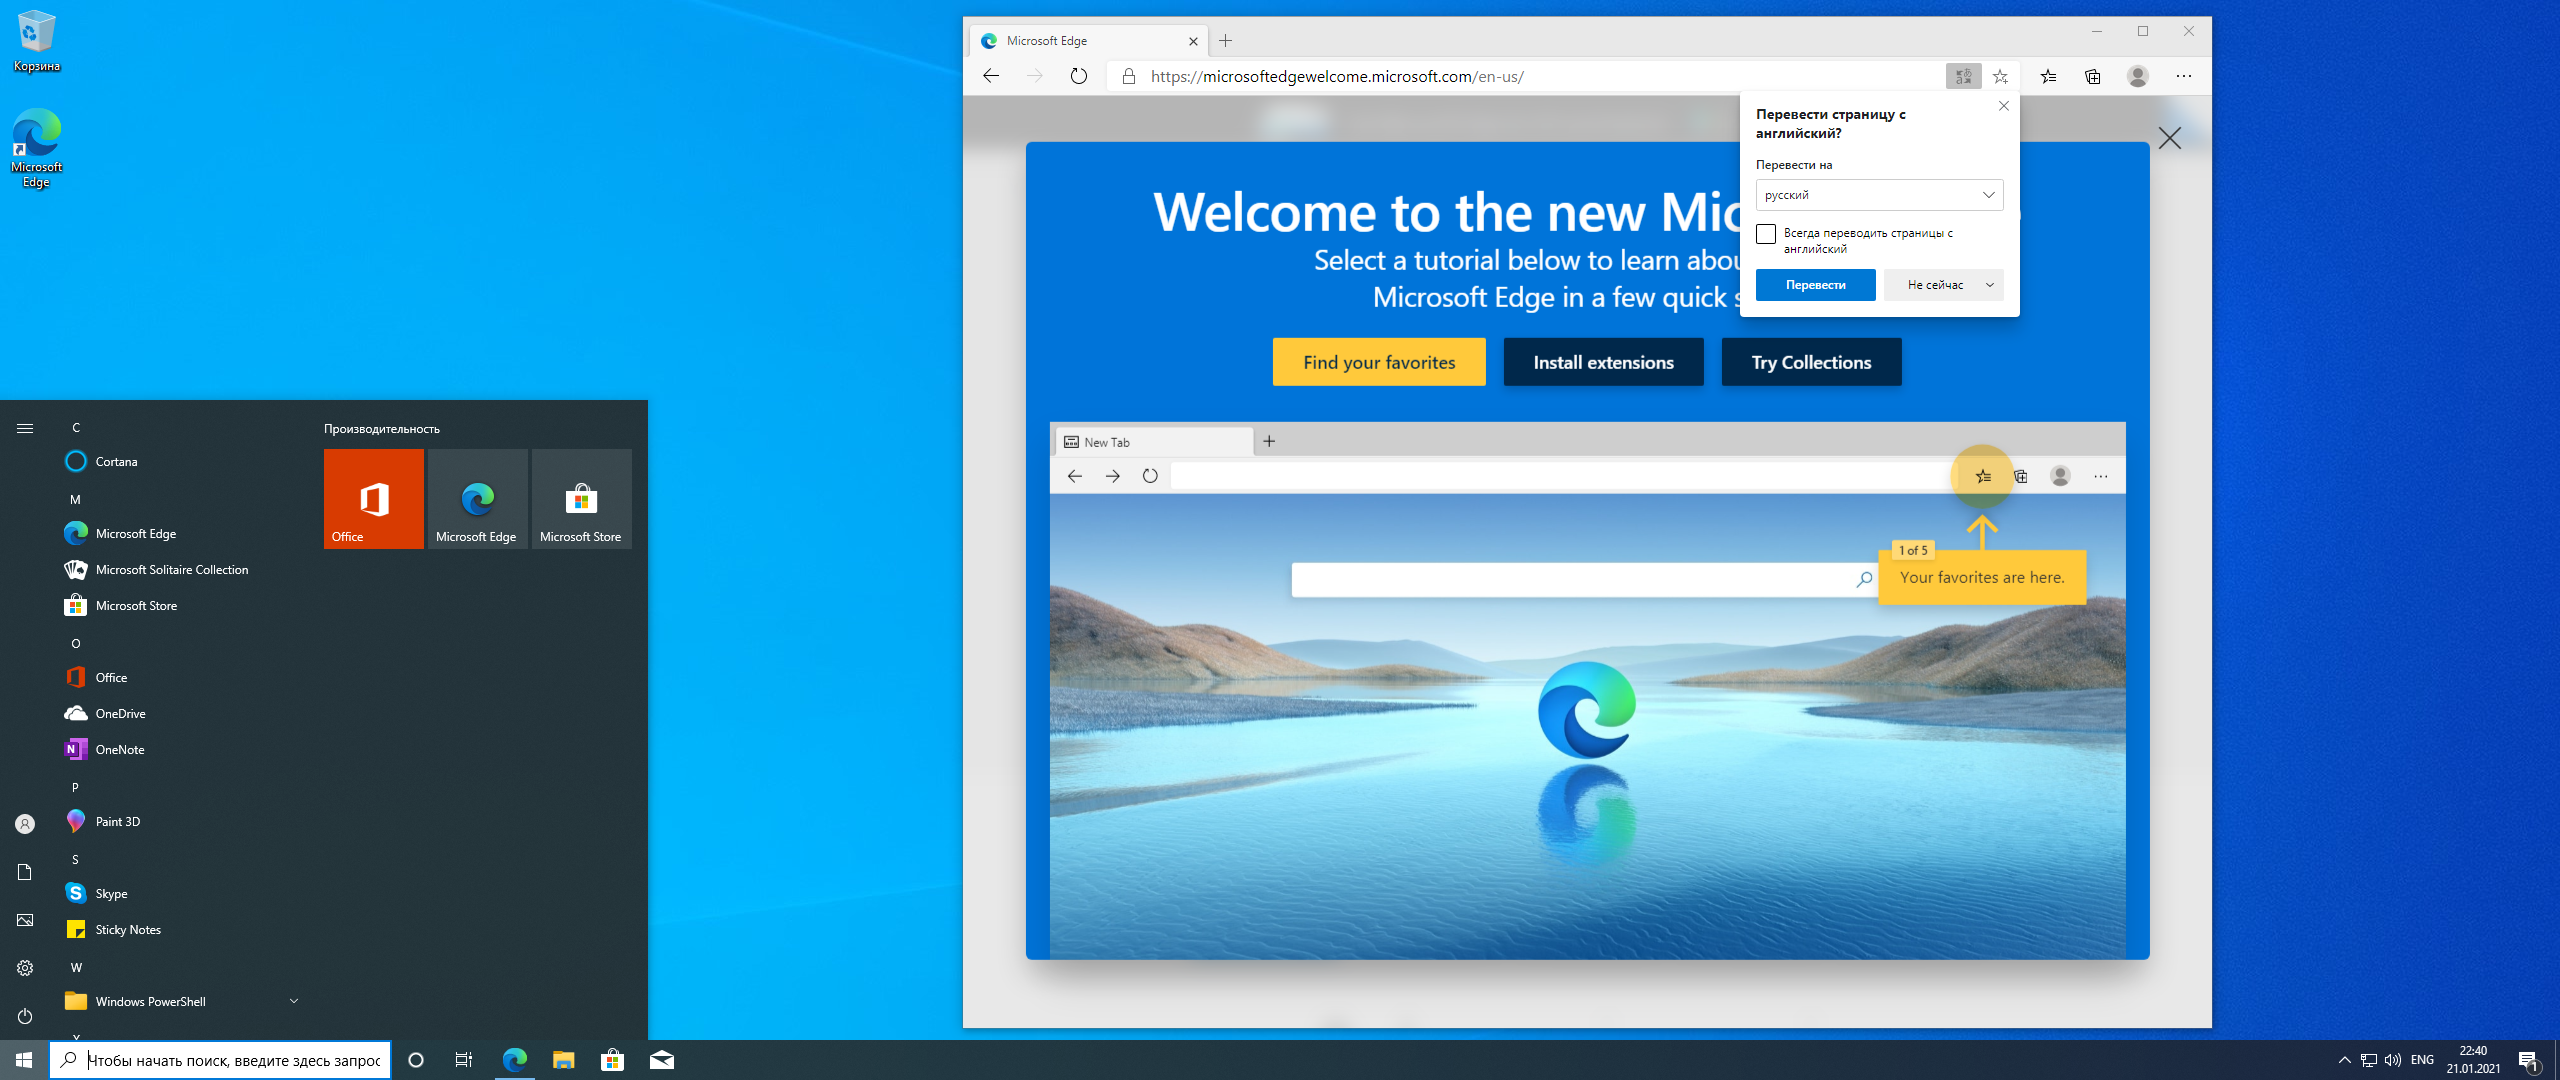Open the Office tile in Start menu
The image size is (2560, 1080).
point(374,499)
